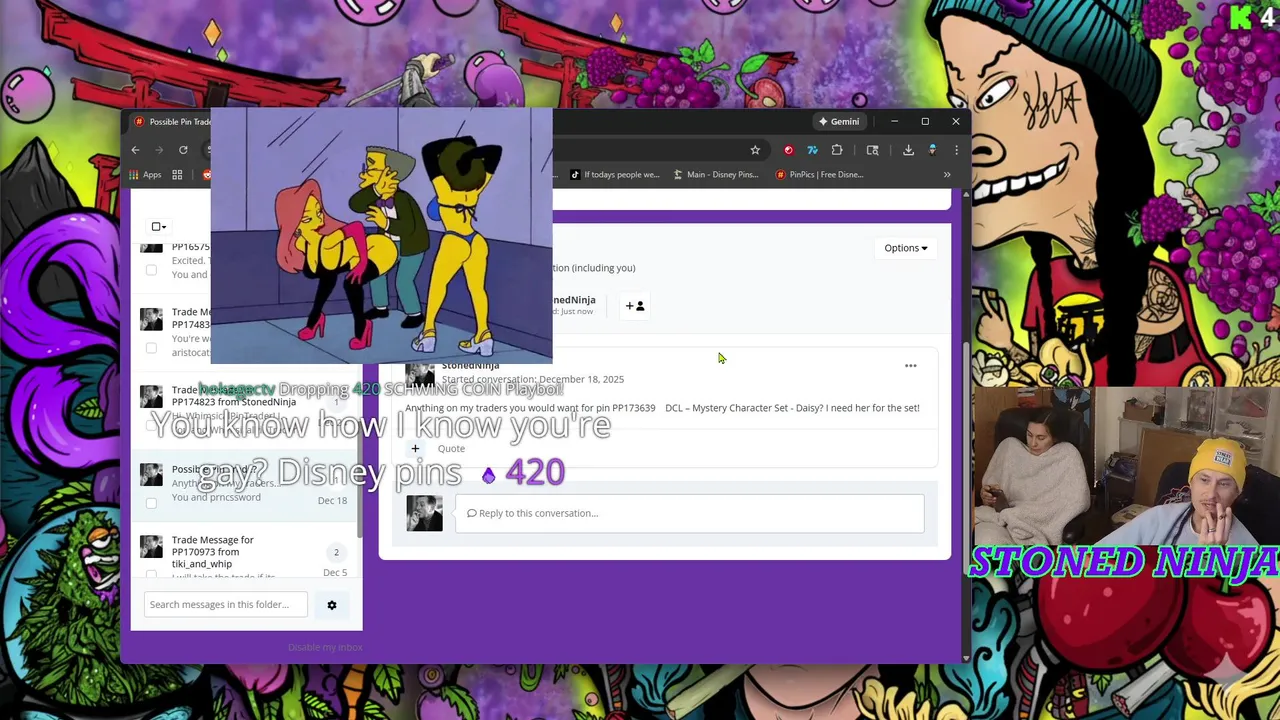Open the 'Main - Disney Pins...' bookmark

(716, 174)
